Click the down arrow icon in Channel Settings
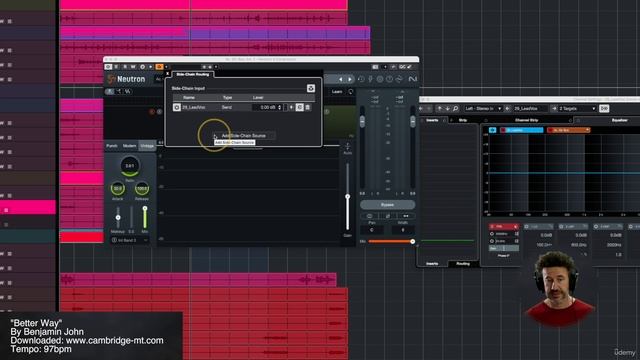Viewport: 640px width, 360px height. [x=447, y=109]
